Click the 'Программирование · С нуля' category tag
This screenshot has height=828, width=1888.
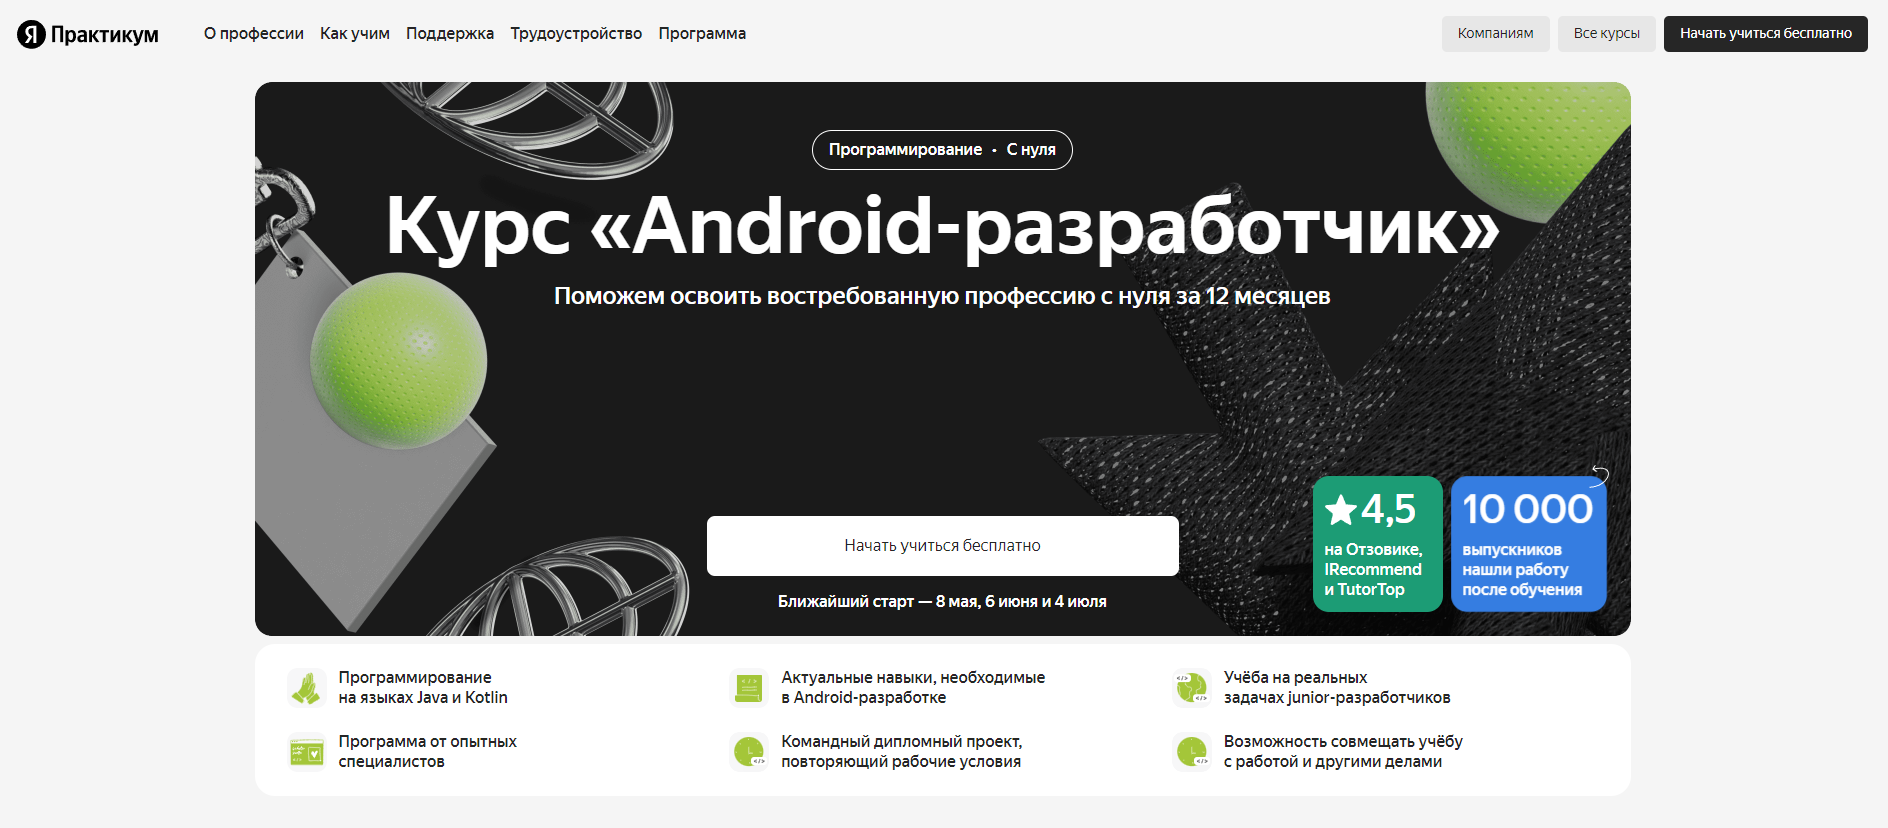(x=942, y=150)
